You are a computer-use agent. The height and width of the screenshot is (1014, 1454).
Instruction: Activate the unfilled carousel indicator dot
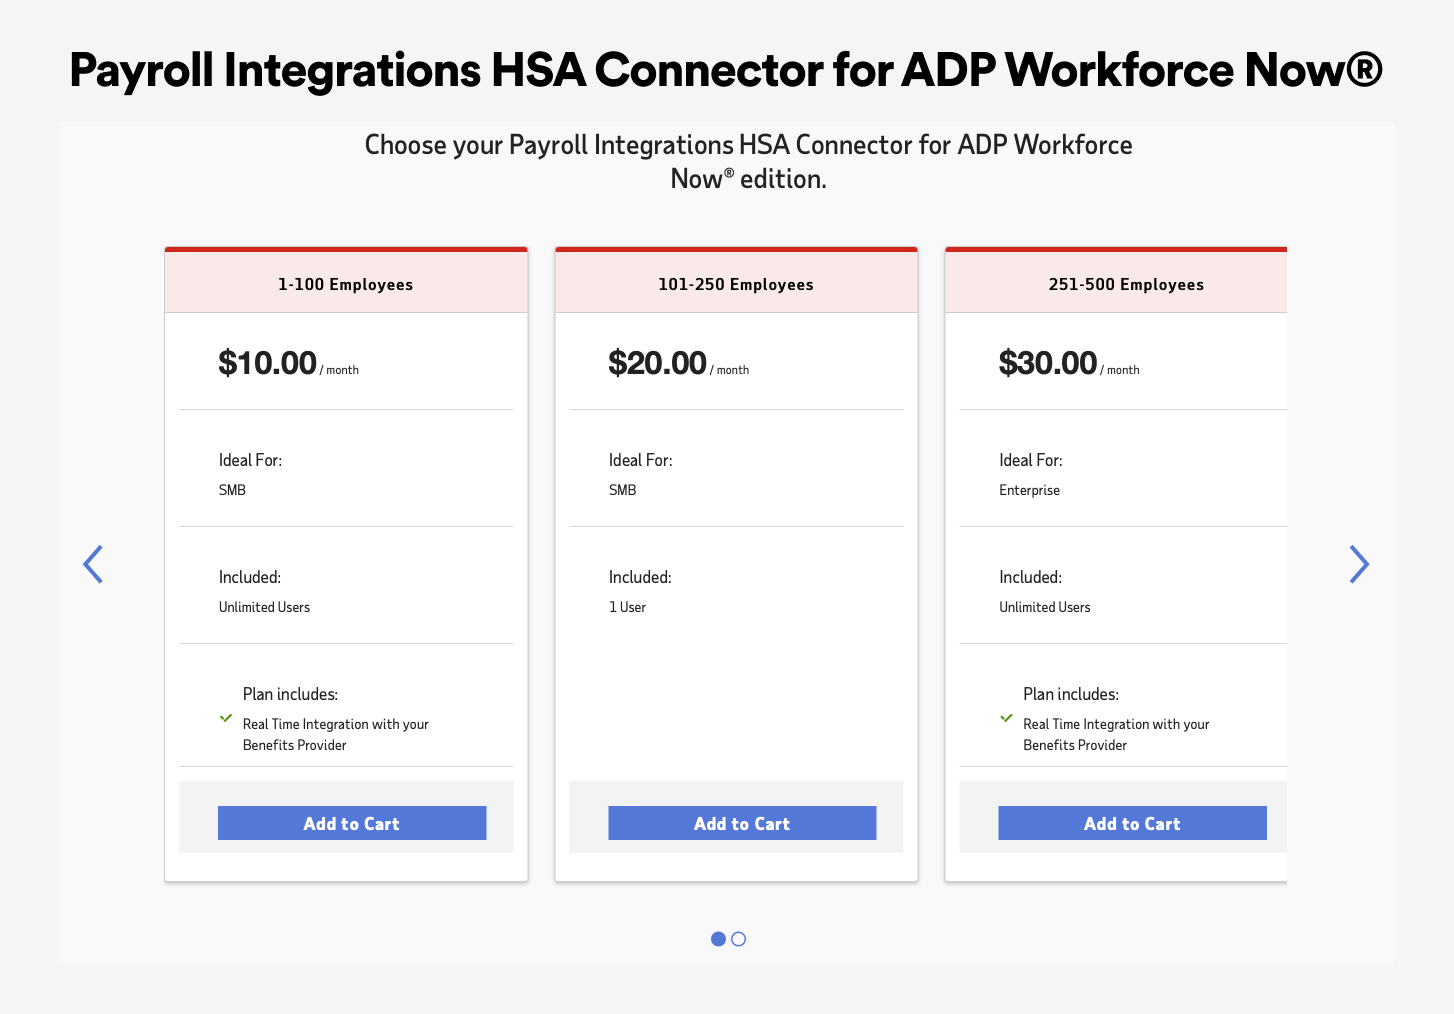click(738, 939)
